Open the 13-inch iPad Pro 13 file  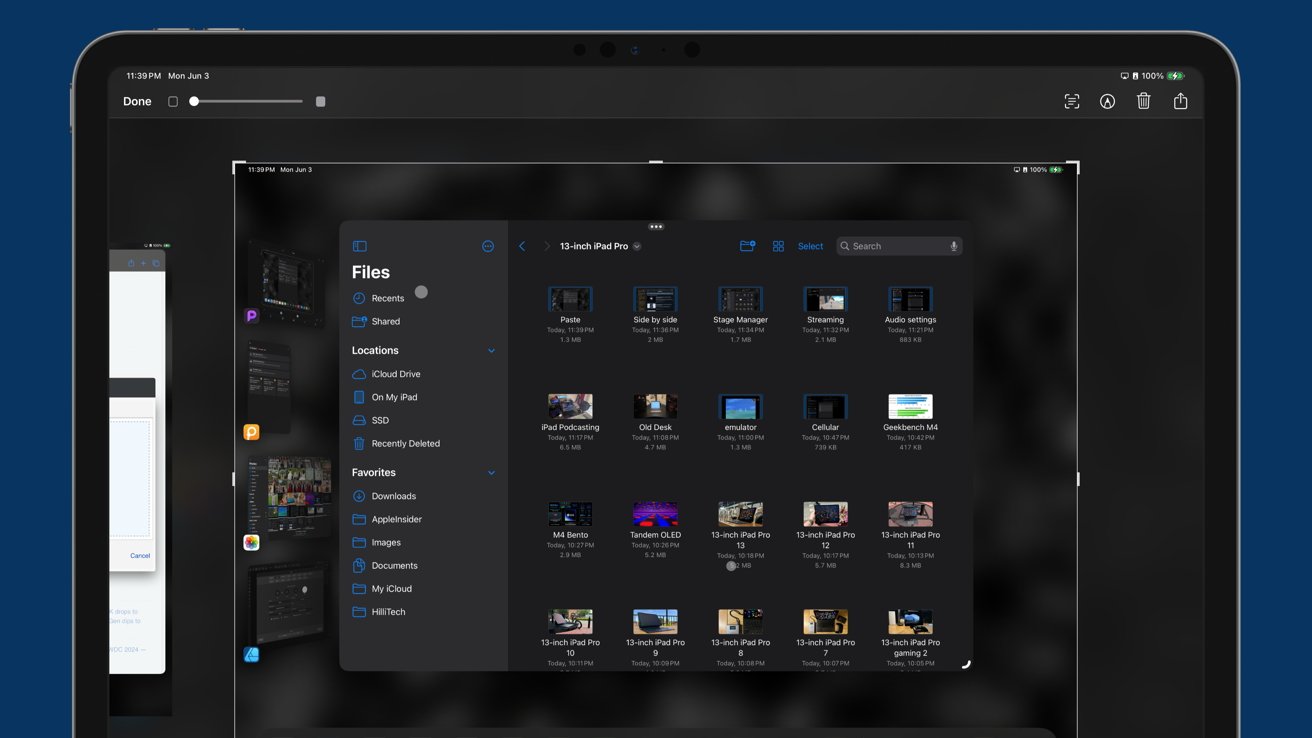pyautogui.click(x=740, y=514)
